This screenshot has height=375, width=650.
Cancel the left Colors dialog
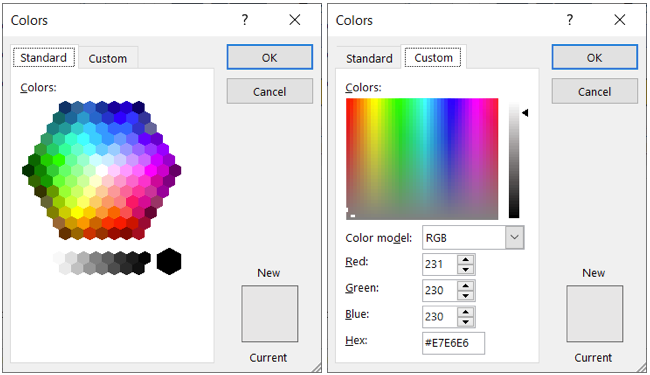coord(269,91)
